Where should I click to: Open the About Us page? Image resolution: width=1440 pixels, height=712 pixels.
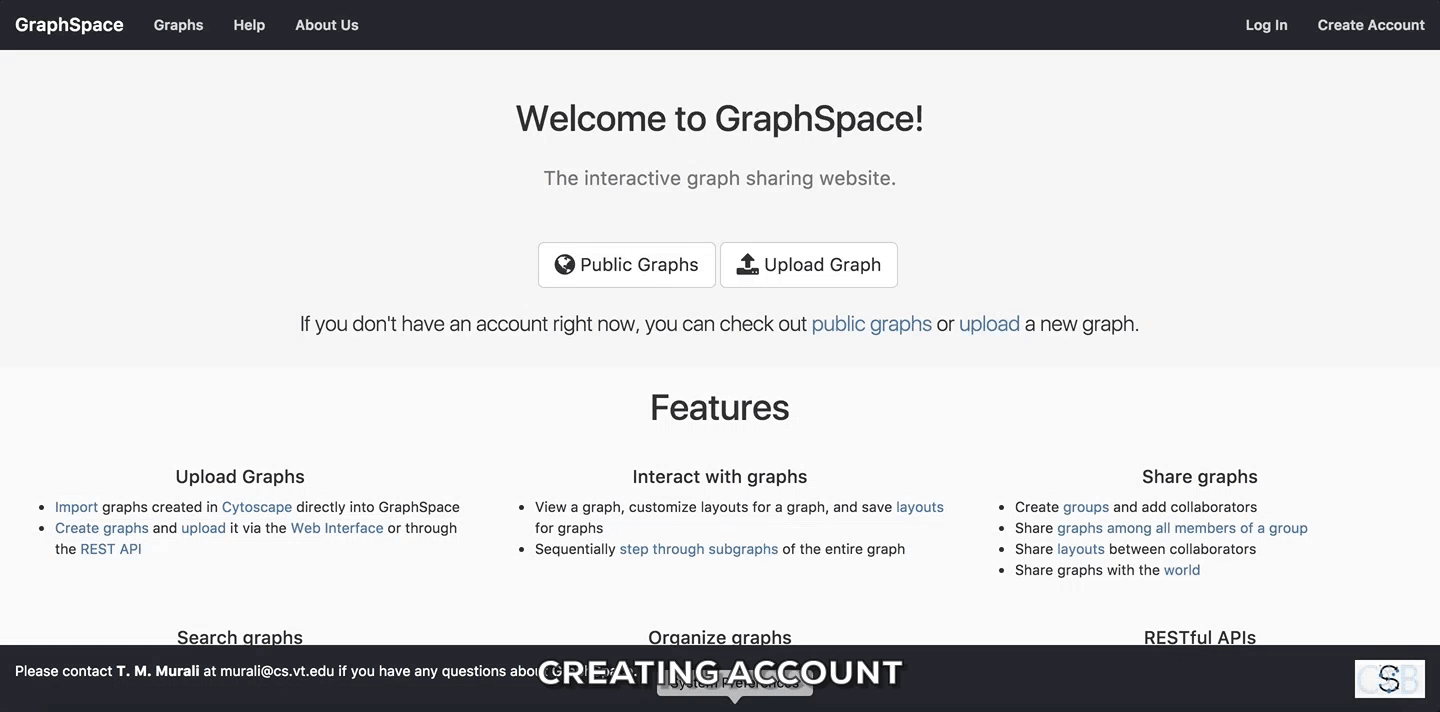(327, 25)
